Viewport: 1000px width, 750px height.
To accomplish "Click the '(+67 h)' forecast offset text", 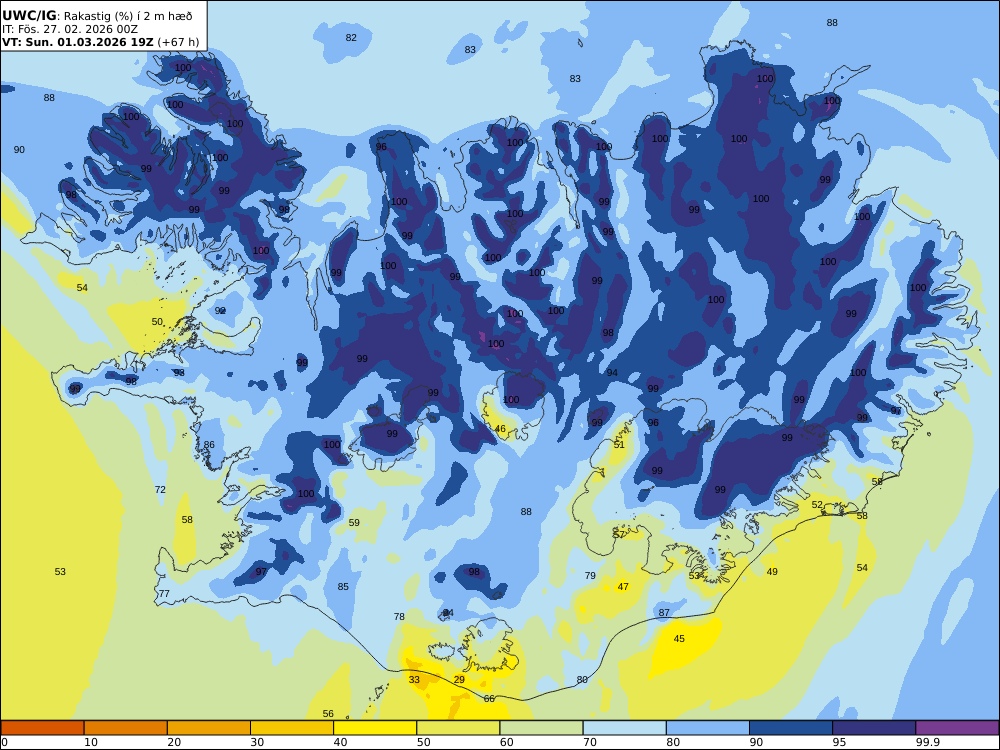I will point(178,42).
